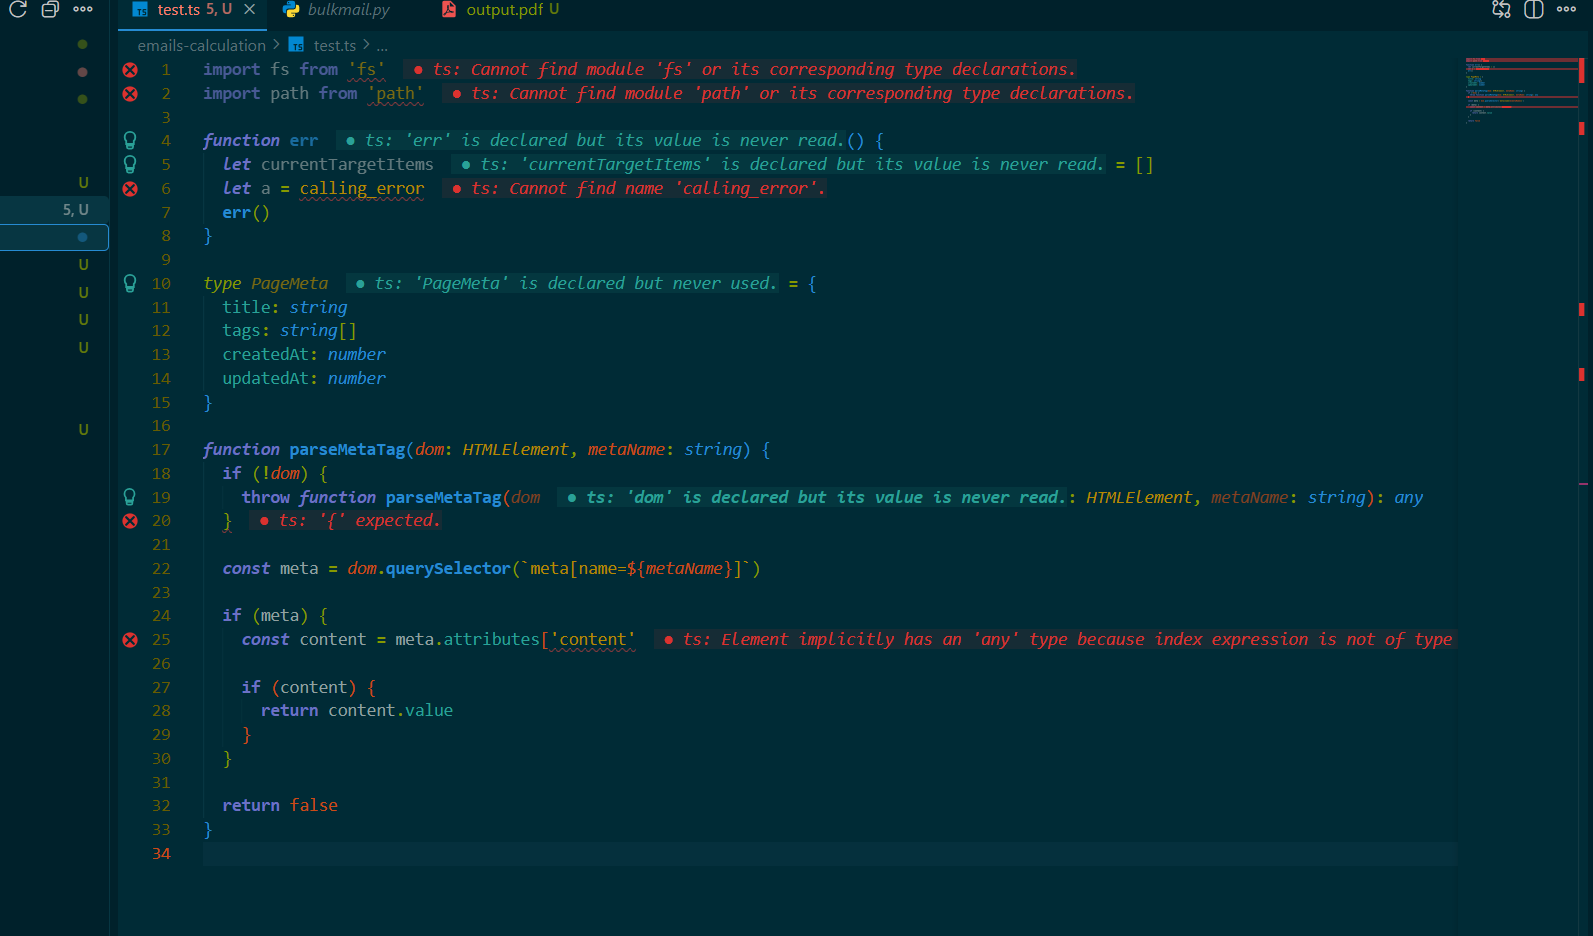Open the sidebar's more actions ellipsis menu
This screenshot has height=936, width=1593.
tap(83, 9)
